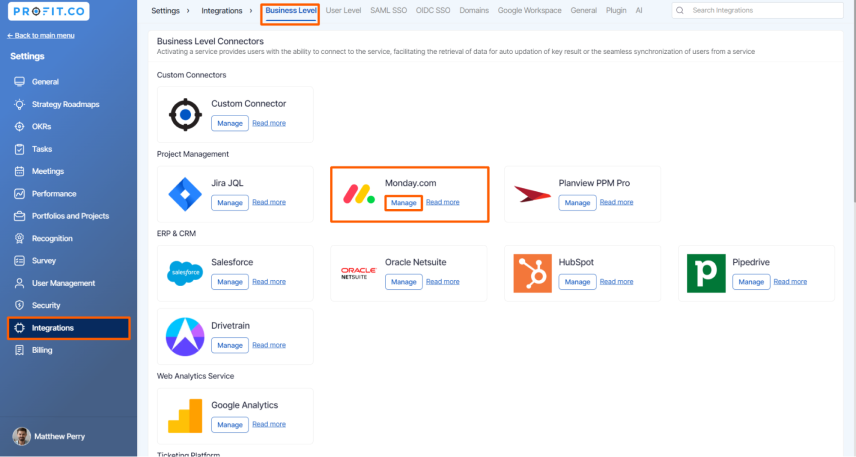Open the General tab in integrations
This screenshot has width=856, height=457.
tap(584, 10)
